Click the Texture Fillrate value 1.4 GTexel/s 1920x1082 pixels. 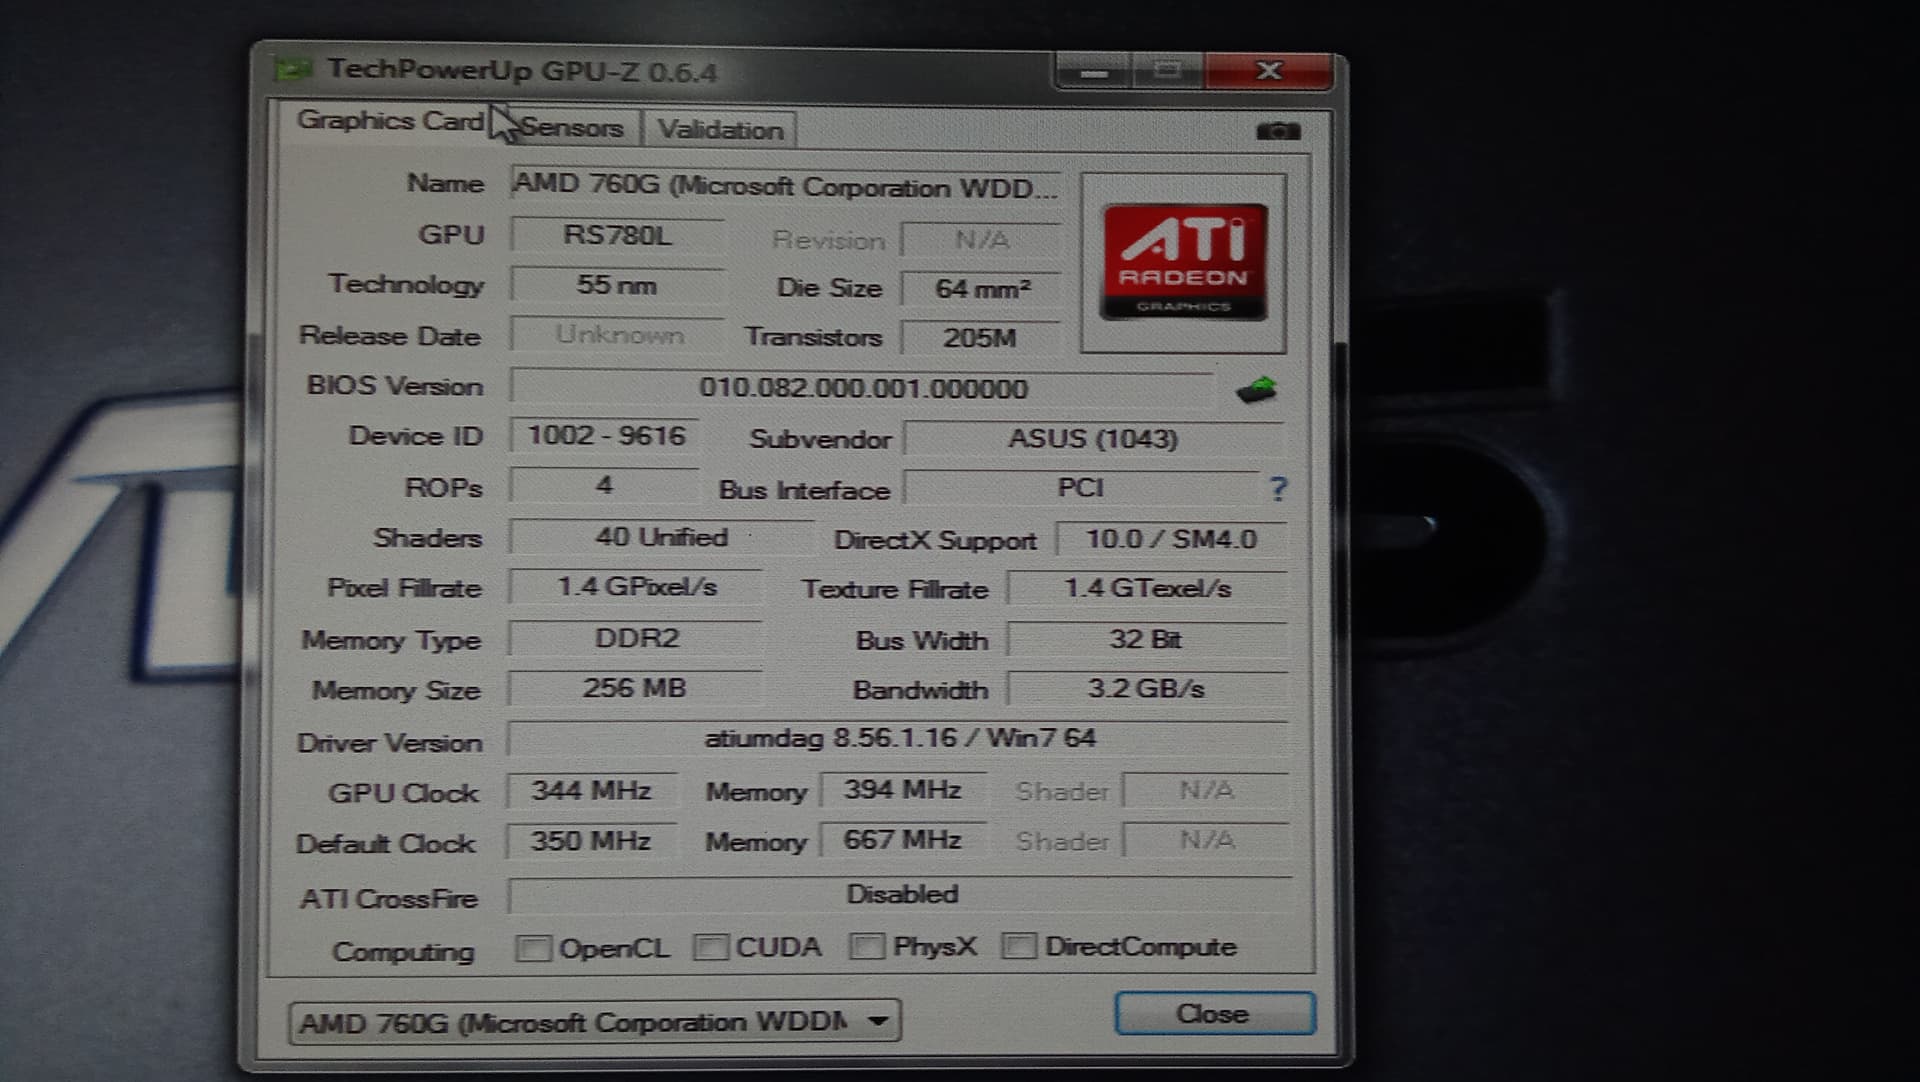pos(1147,589)
